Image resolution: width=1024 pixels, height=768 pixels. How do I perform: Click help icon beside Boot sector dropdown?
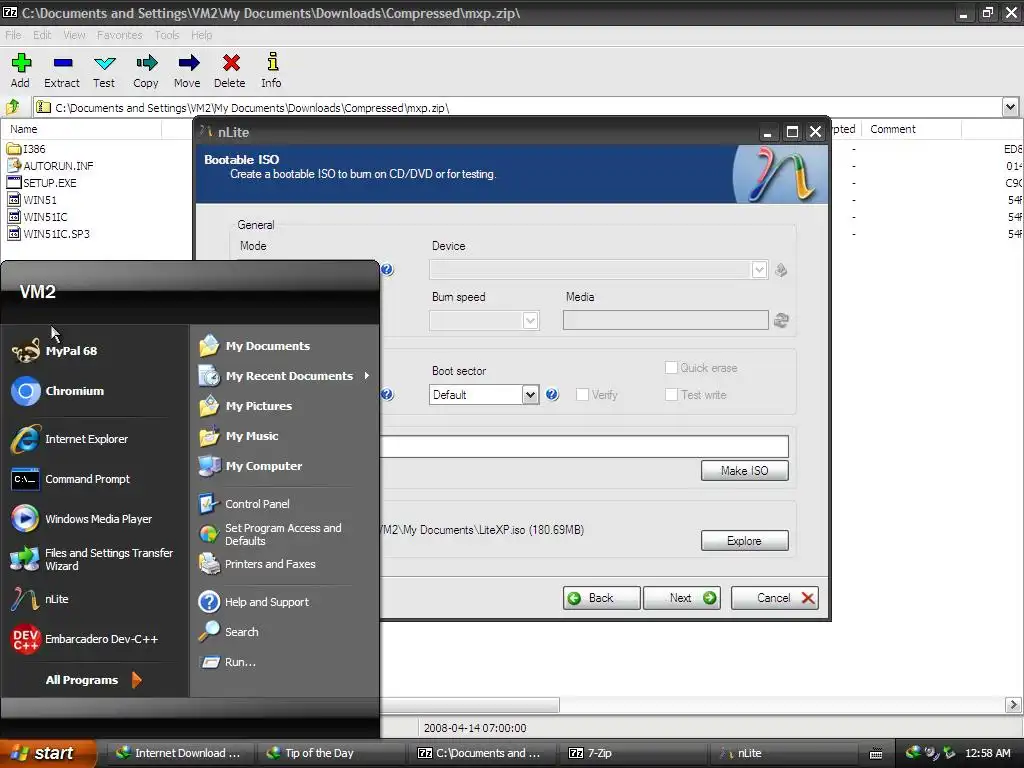point(552,394)
